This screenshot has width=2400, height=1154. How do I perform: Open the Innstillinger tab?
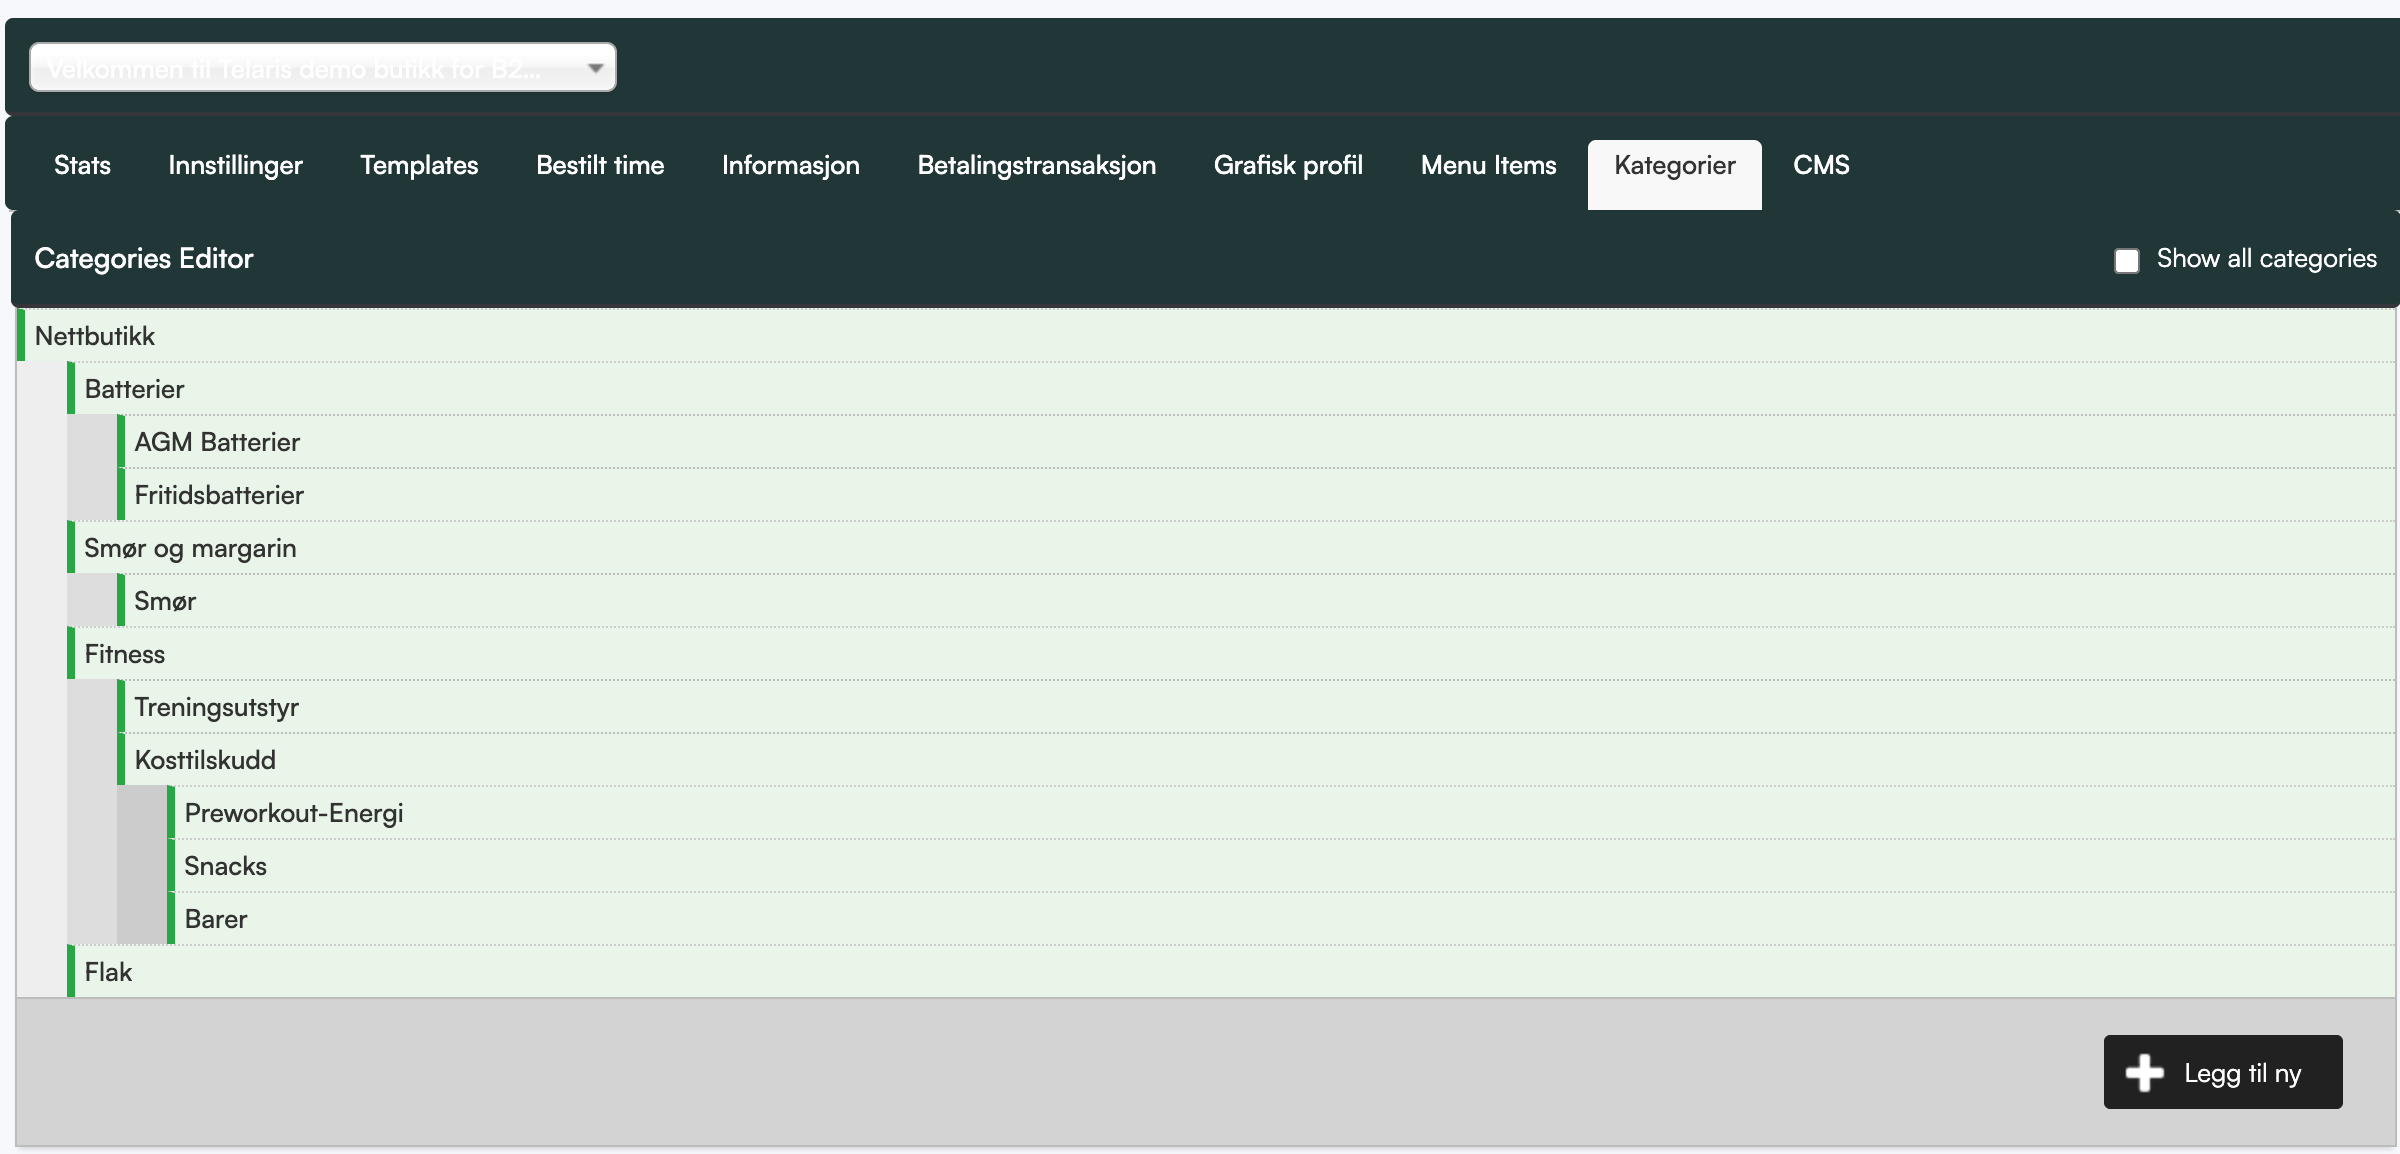pos(235,165)
